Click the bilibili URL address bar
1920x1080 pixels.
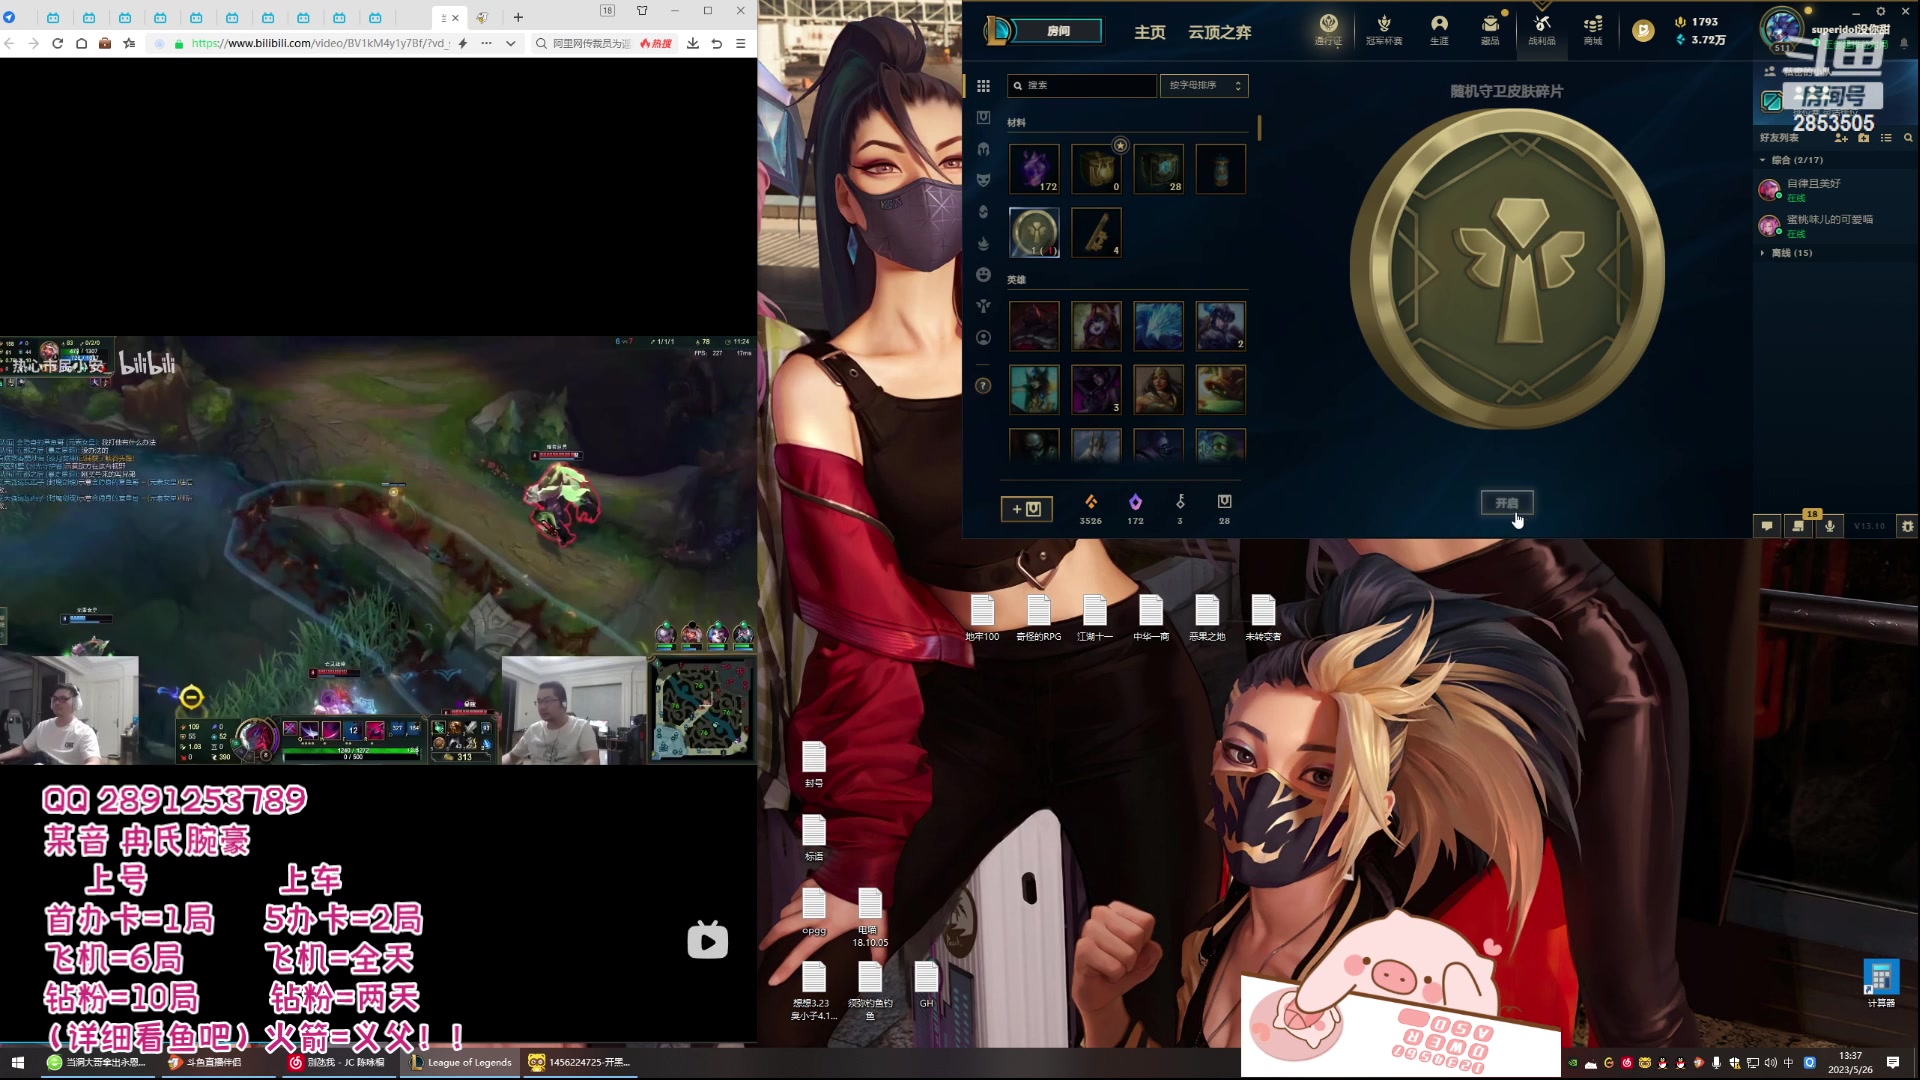coord(319,44)
